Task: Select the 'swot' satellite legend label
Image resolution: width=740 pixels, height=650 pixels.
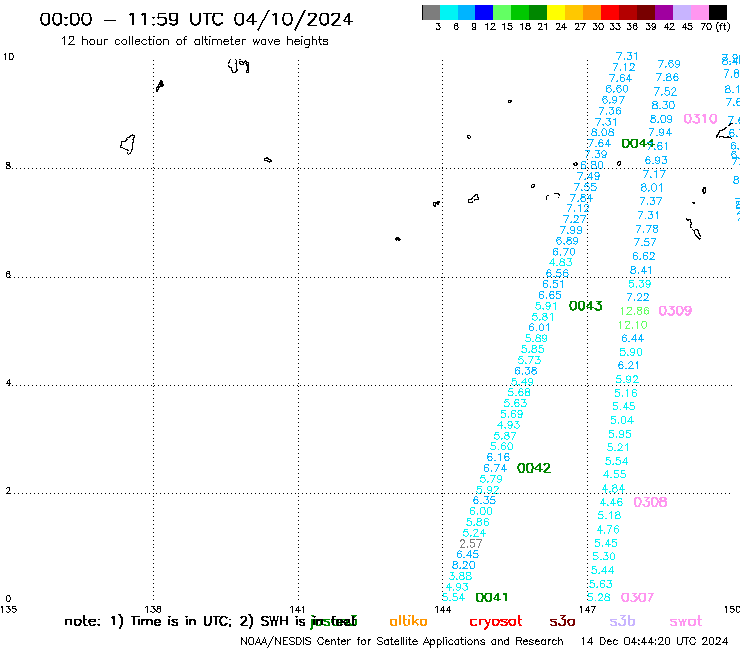Action: [x=686, y=622]
